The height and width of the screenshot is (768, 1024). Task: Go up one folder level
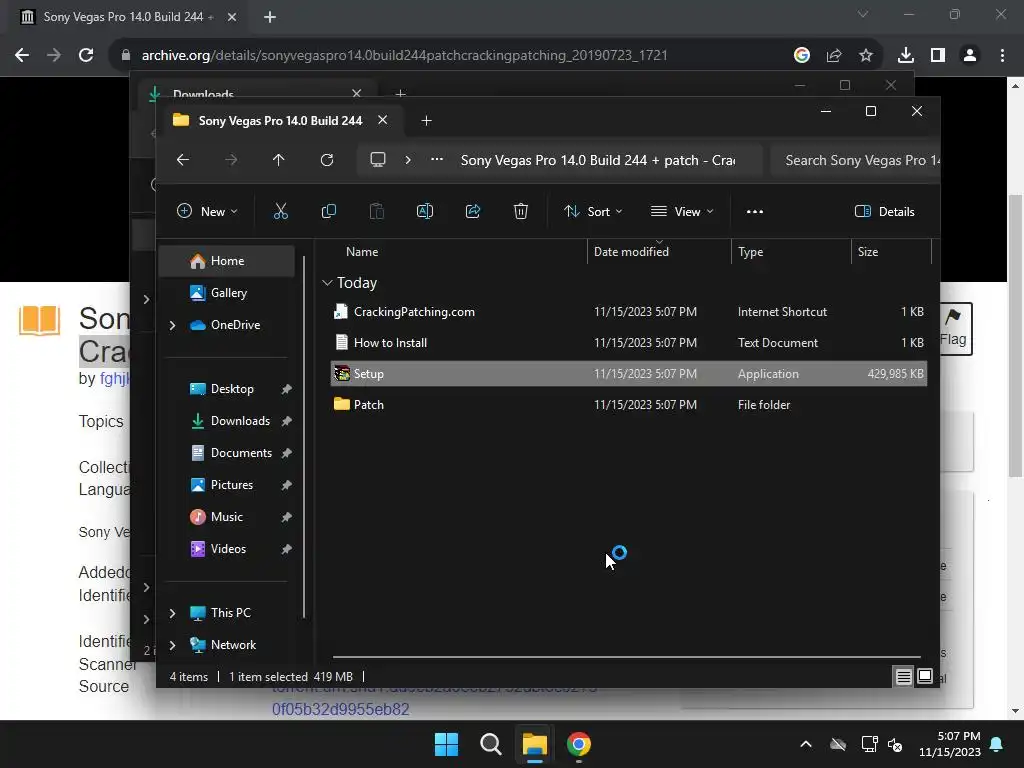(x=278, y=160)
